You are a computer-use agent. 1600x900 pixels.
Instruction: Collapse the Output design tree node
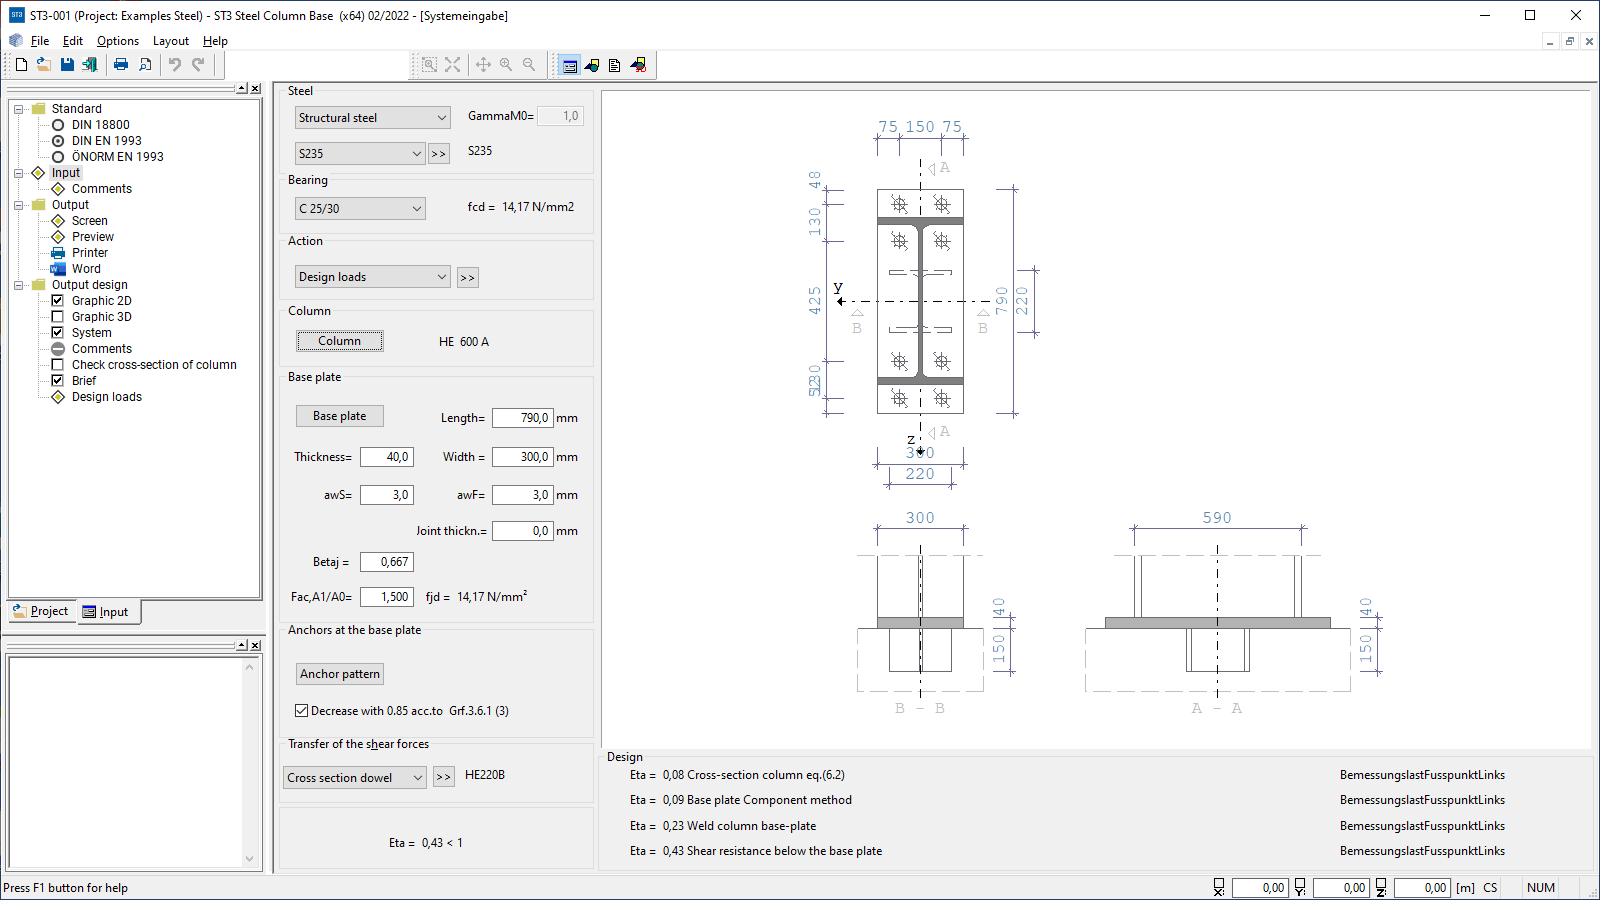(18, 285)
